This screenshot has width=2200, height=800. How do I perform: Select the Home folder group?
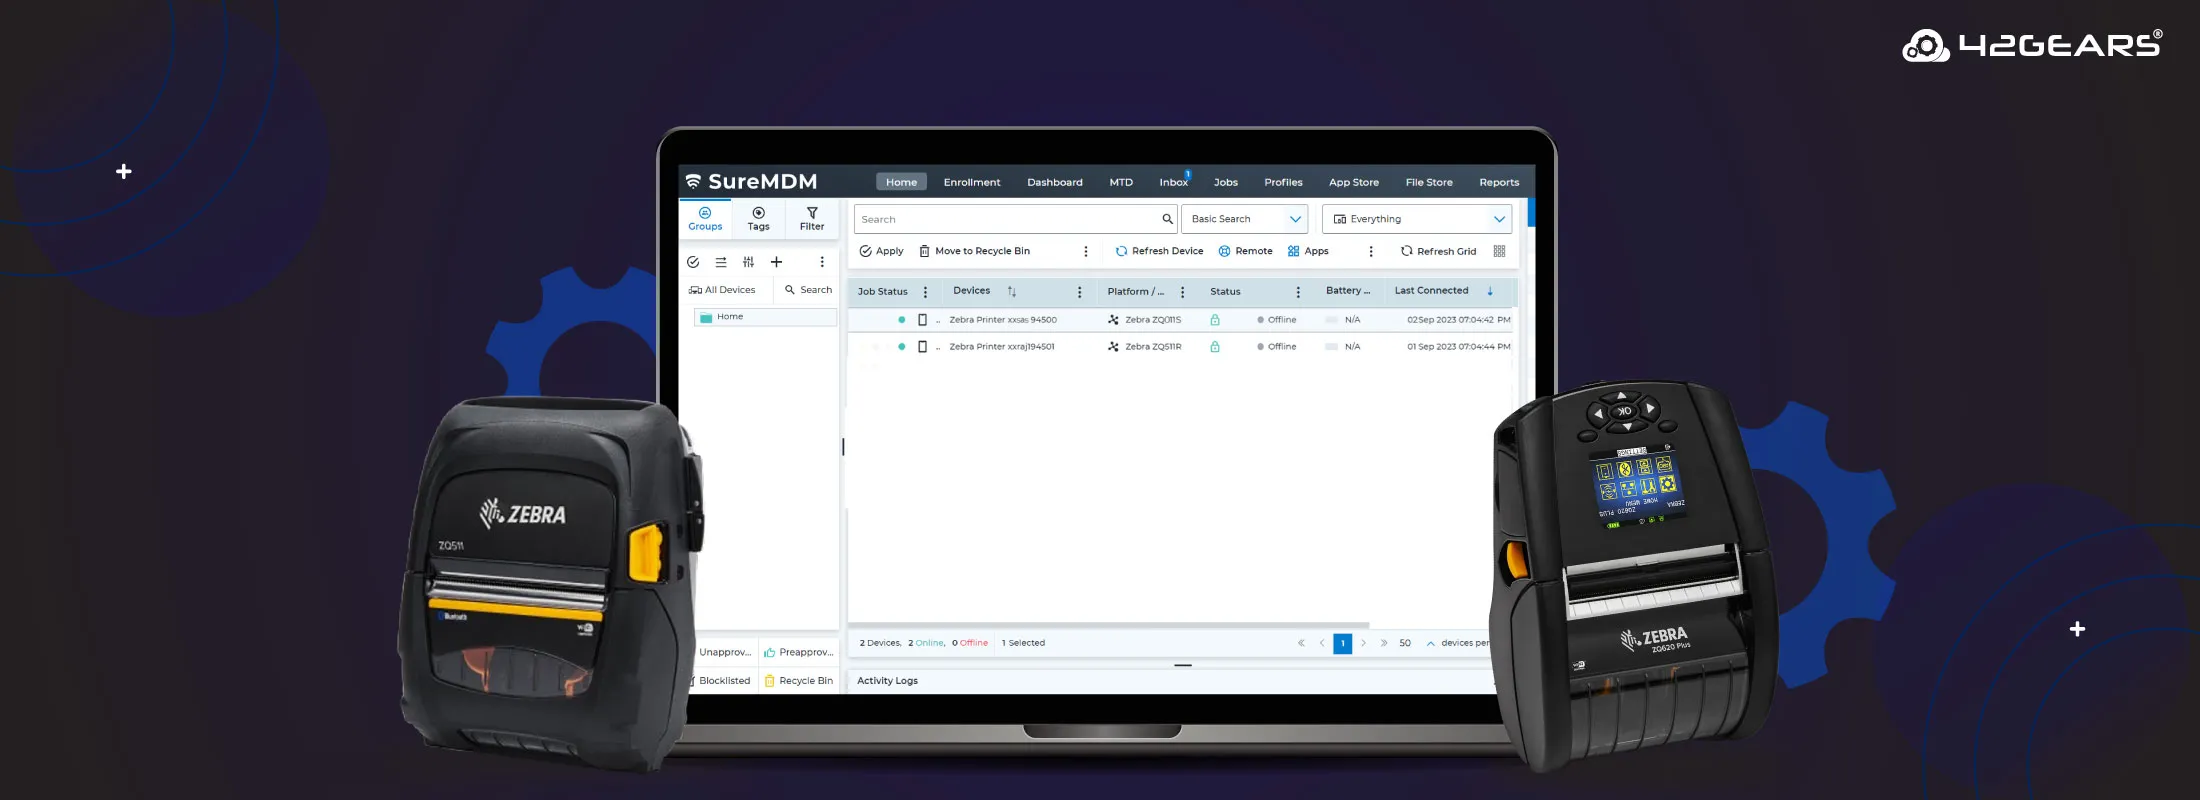(765, 317)
